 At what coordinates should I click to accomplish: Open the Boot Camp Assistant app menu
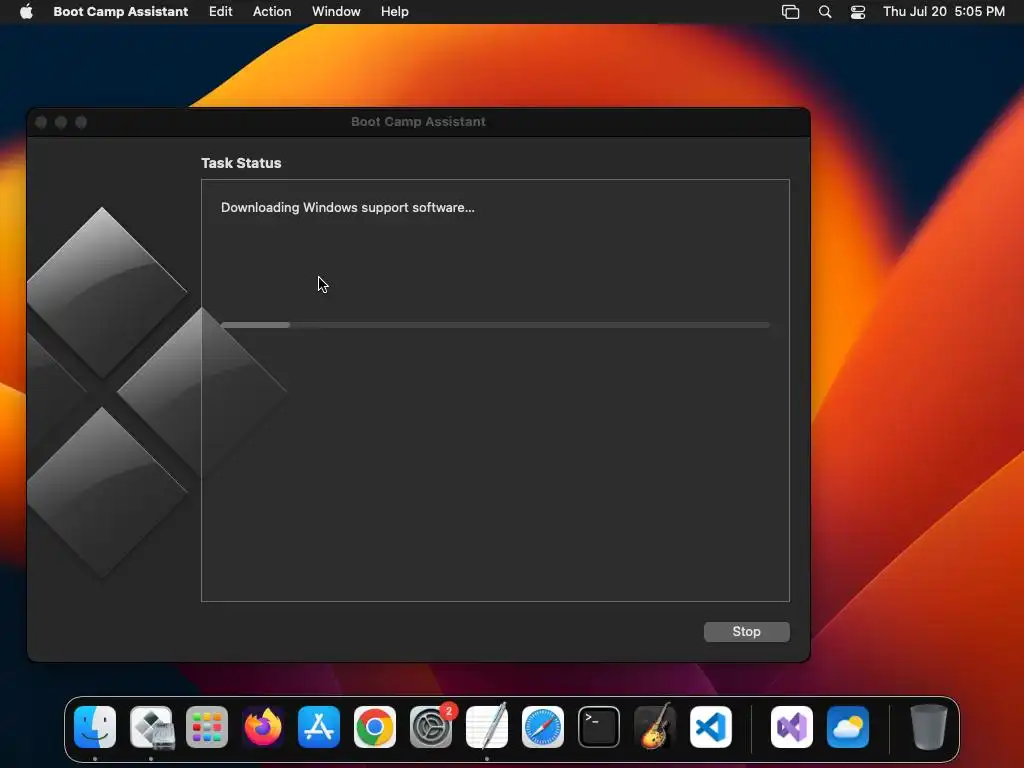pyautogui.click(x=121, y=11)
